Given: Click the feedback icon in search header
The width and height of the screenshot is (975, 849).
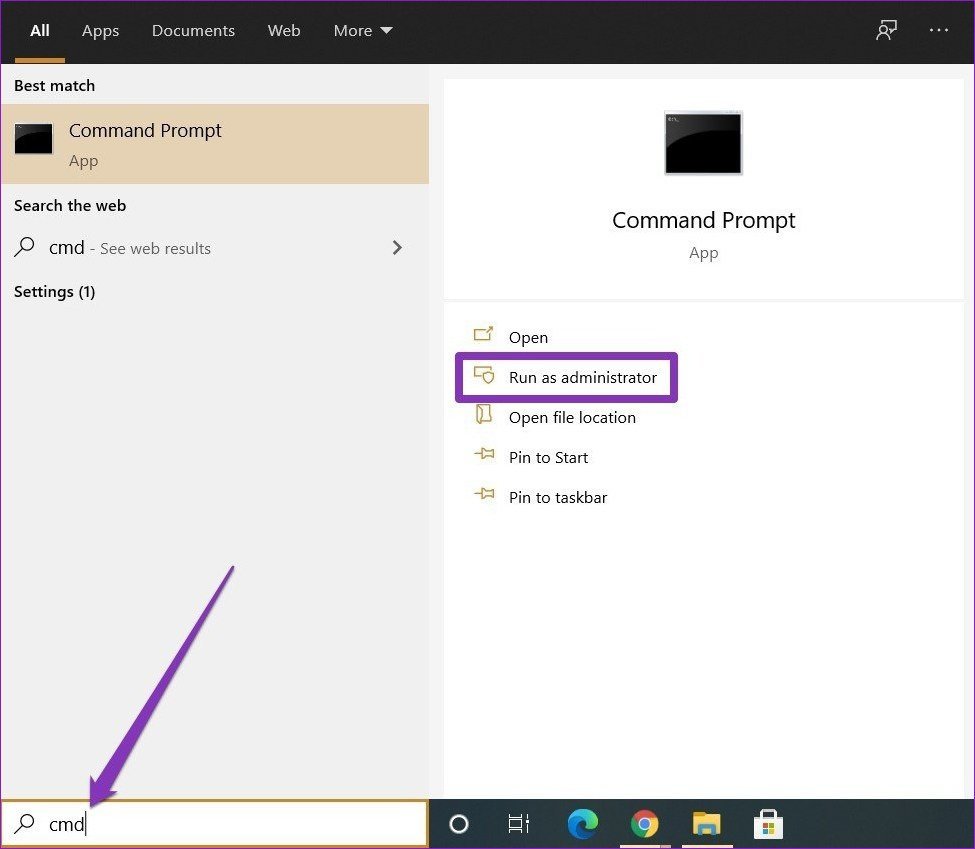Looking at the screenshot, I should (x=886, y=31).
